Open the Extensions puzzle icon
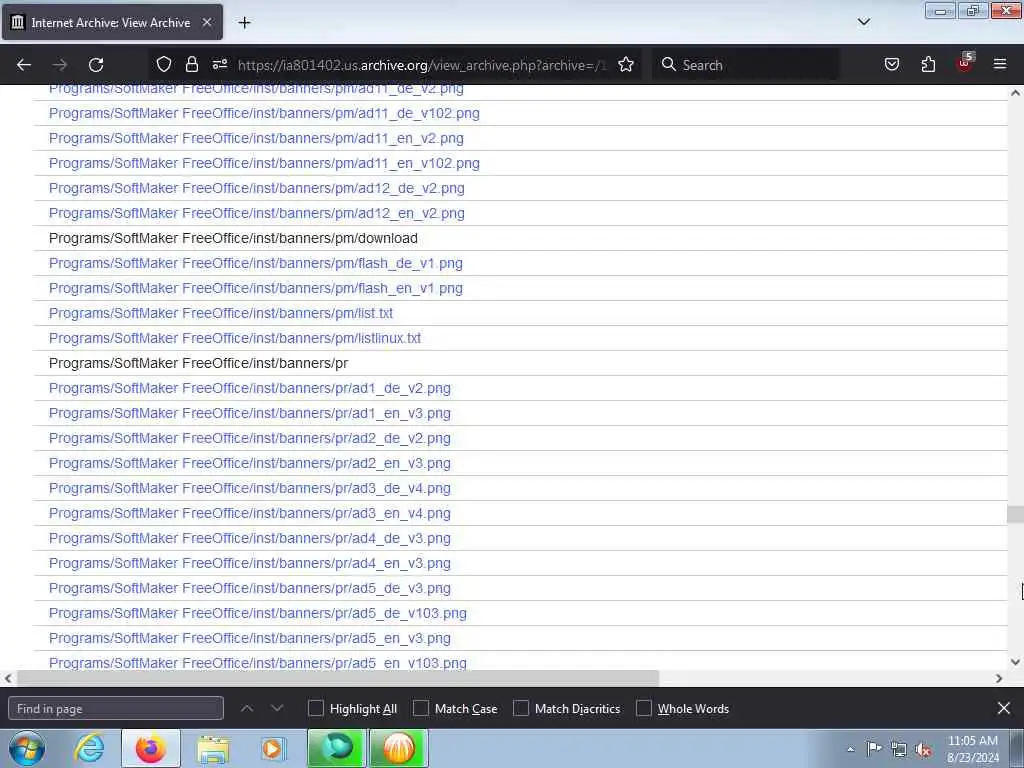 pyautogui.click(x=928, y=65)
